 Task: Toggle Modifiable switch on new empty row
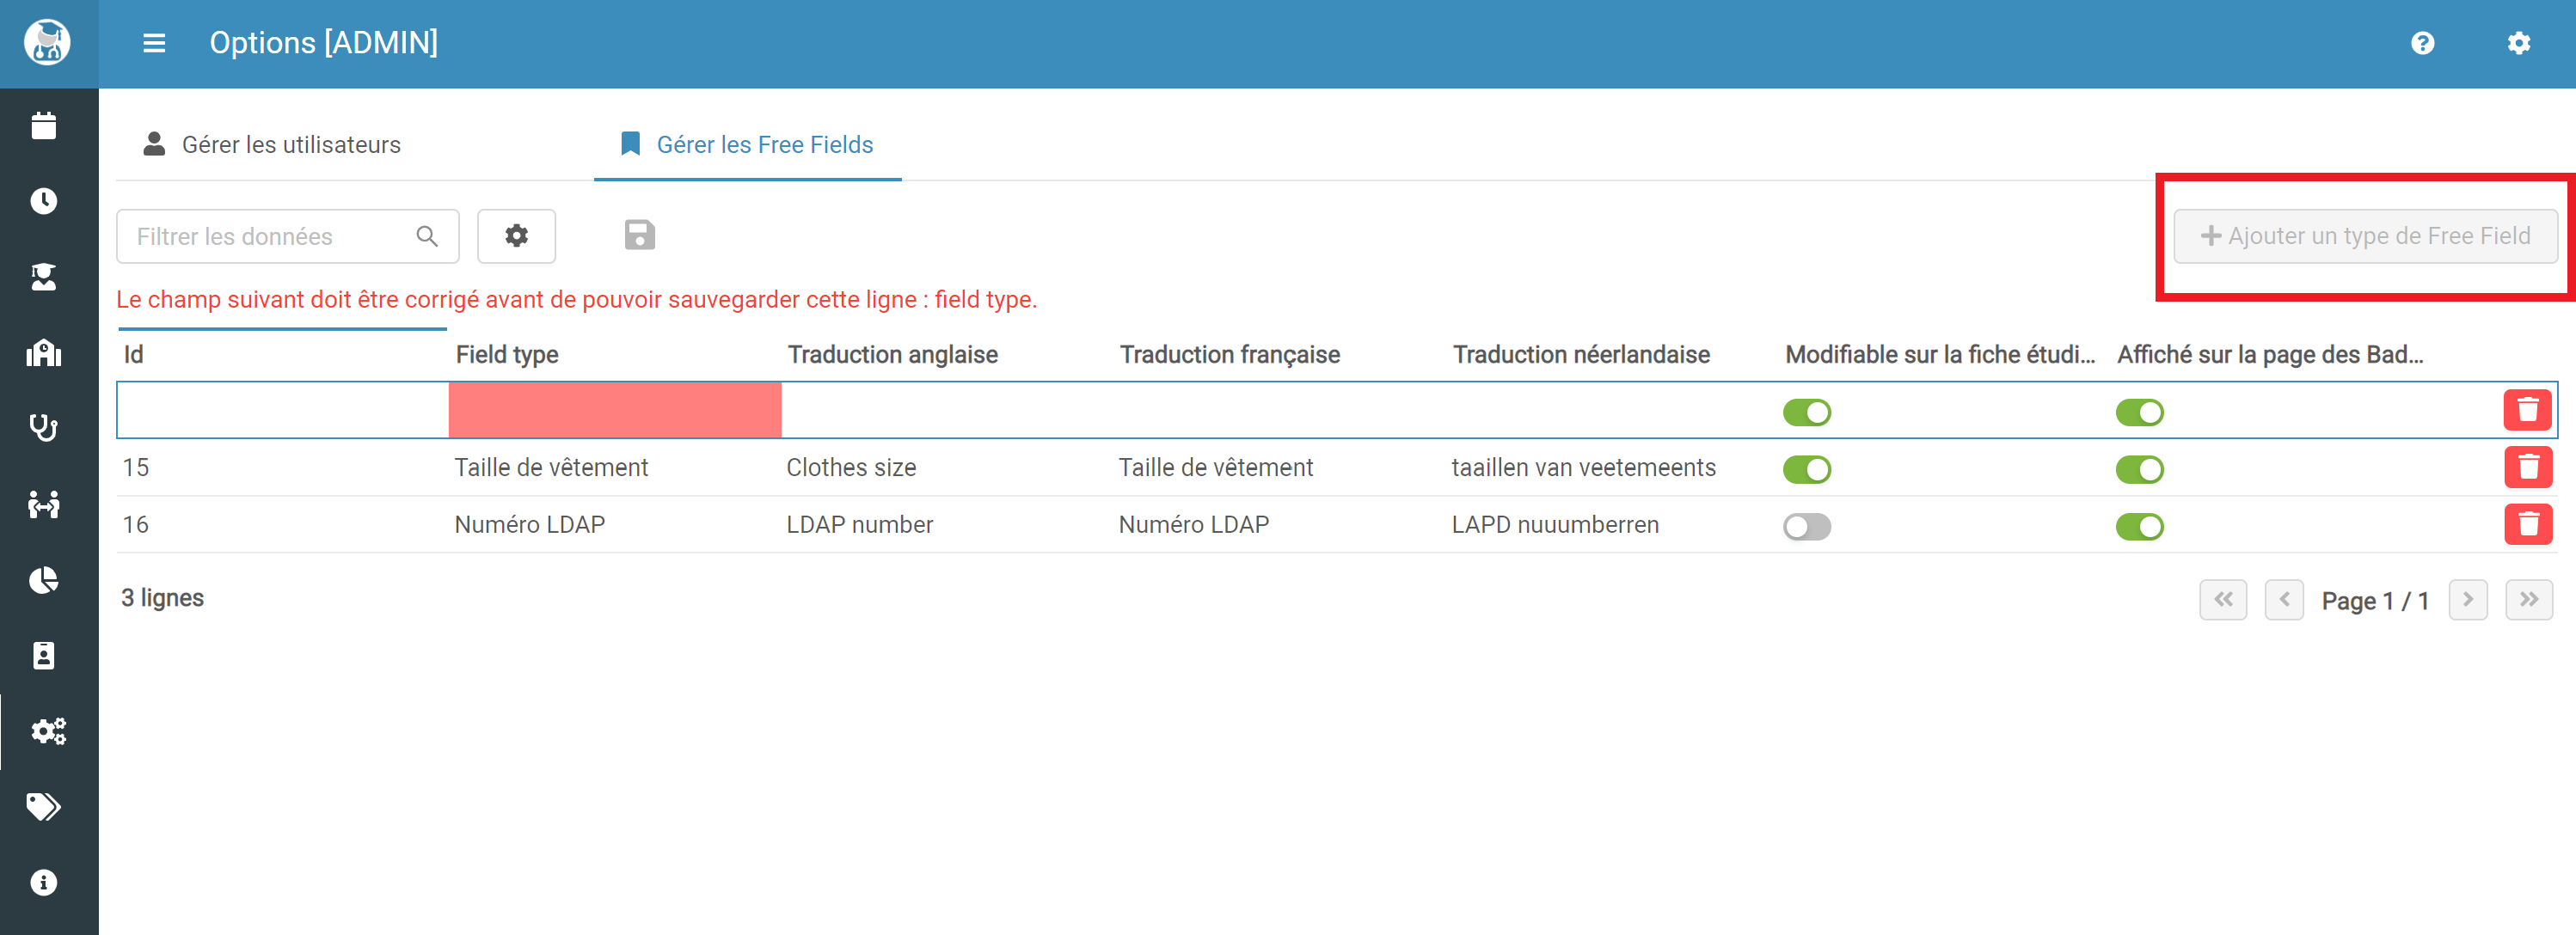[x=1806, y=412]
